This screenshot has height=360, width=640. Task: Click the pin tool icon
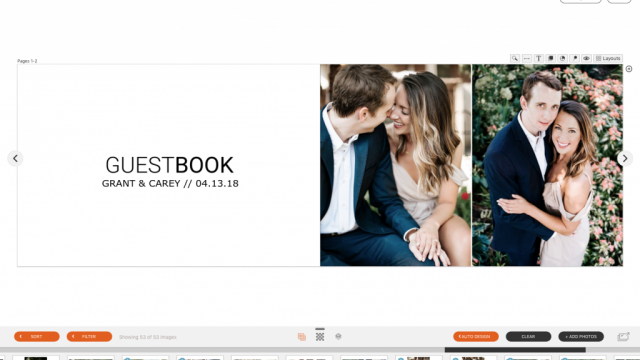(x=574, y=58)
